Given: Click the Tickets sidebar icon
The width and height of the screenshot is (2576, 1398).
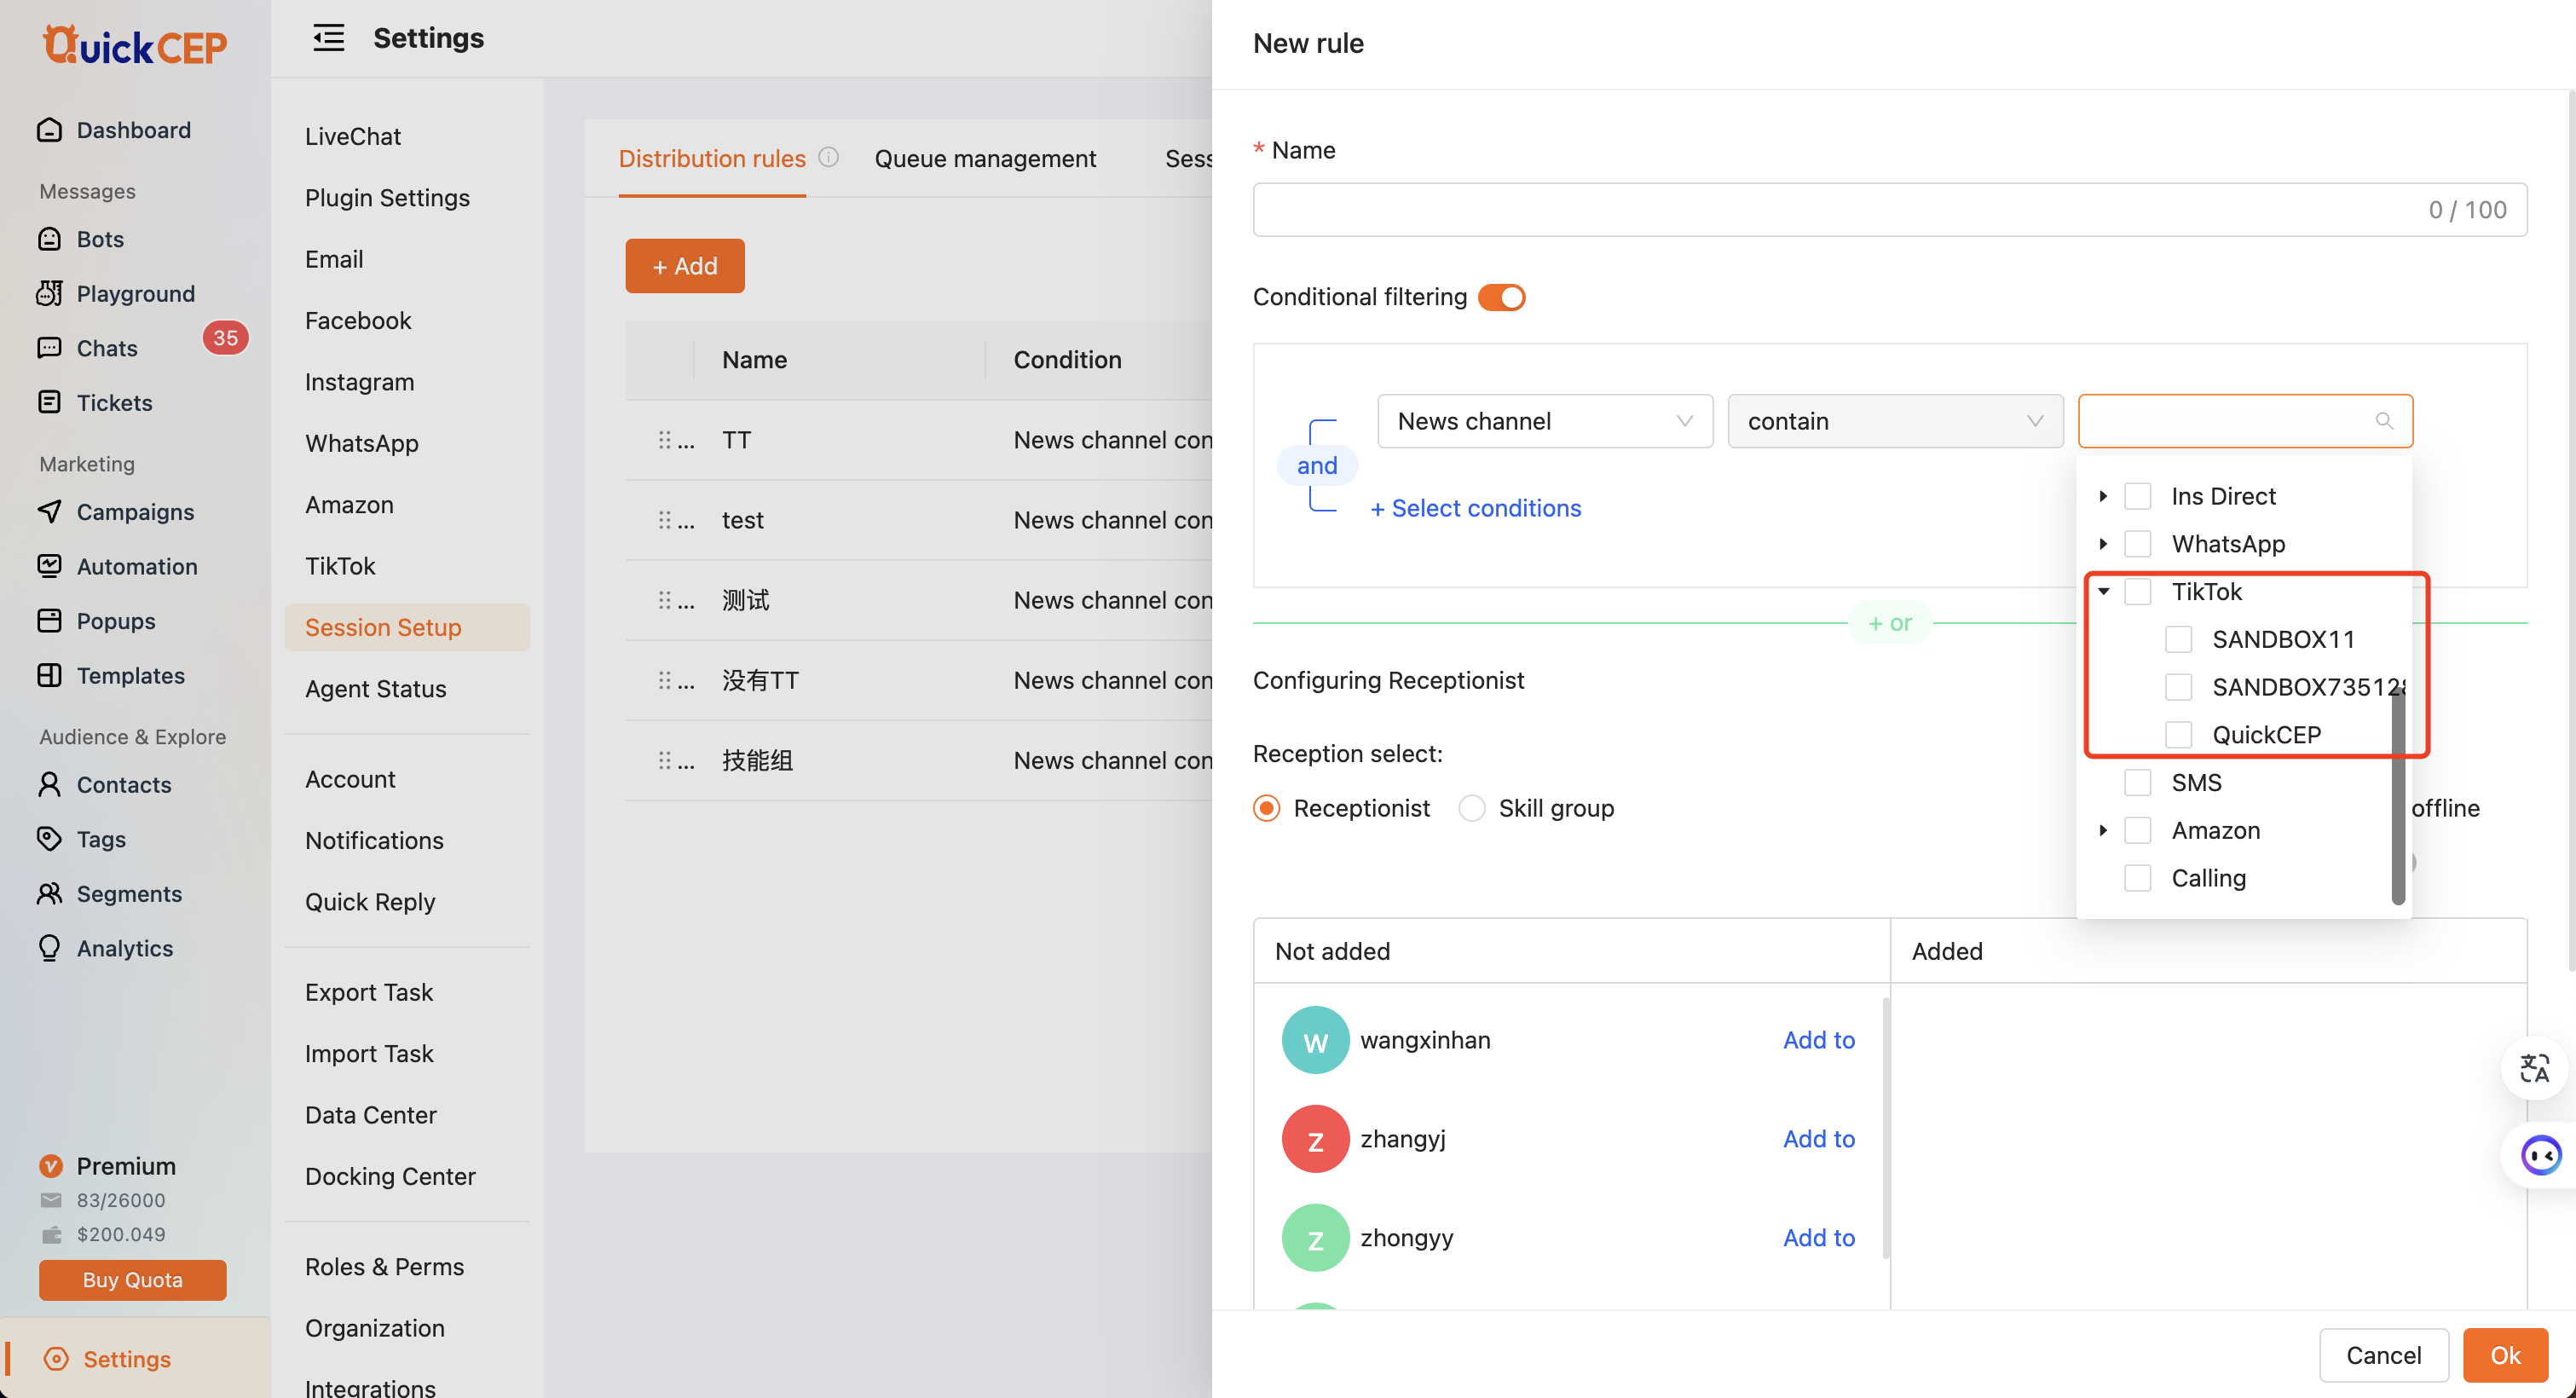Looking at the screenshot, I should click(49, 402).
